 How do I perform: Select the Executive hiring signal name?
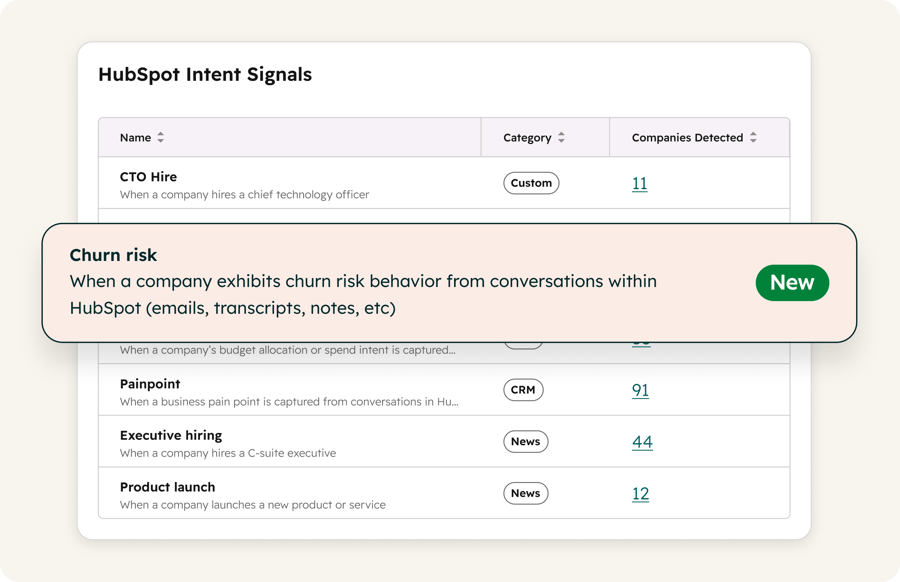click(x=171, y=436)
